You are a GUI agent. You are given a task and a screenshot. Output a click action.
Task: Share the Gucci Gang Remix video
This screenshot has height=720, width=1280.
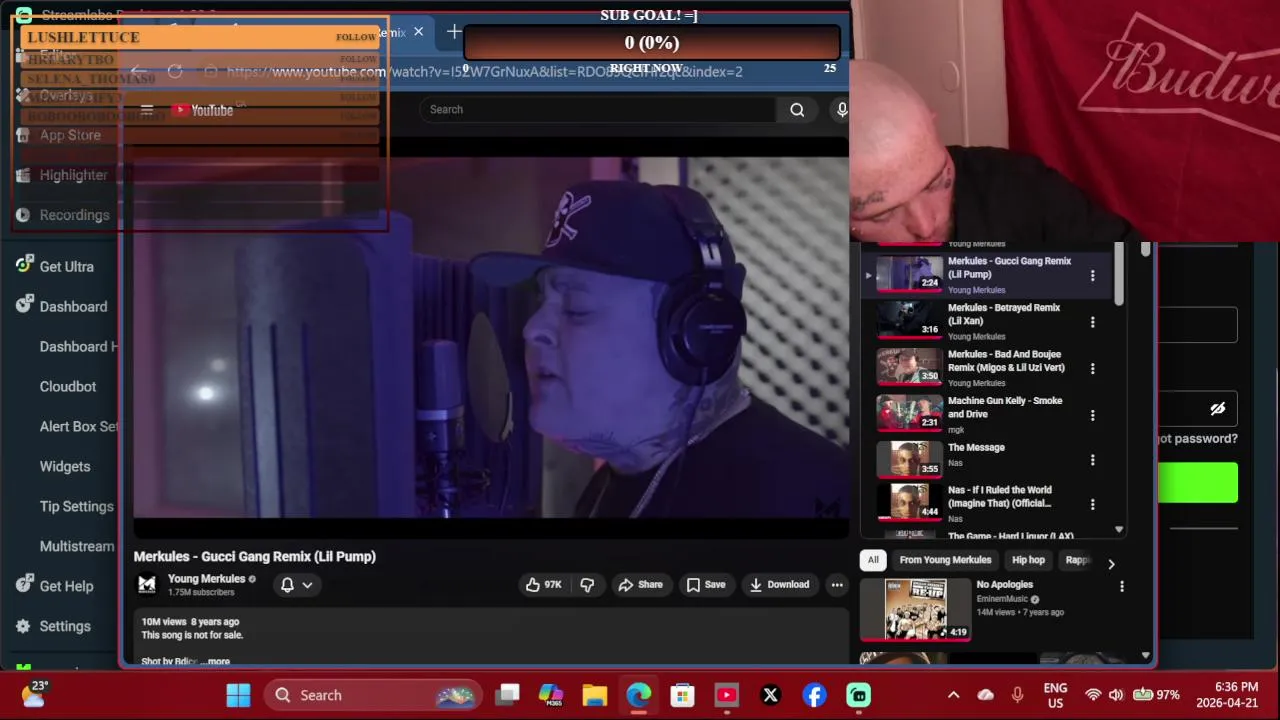(640, 585)
